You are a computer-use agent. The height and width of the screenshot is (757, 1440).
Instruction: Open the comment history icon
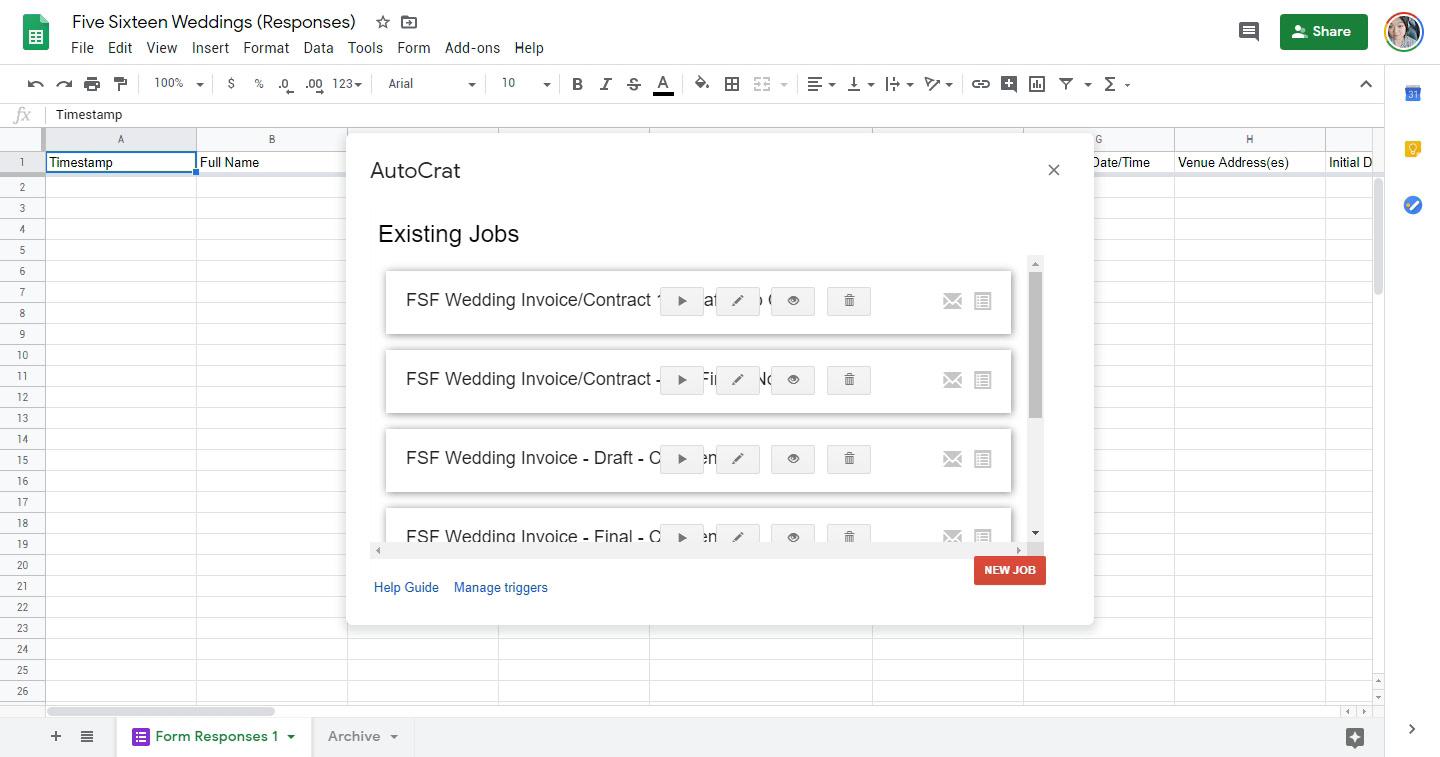(x=1248, y=31)
